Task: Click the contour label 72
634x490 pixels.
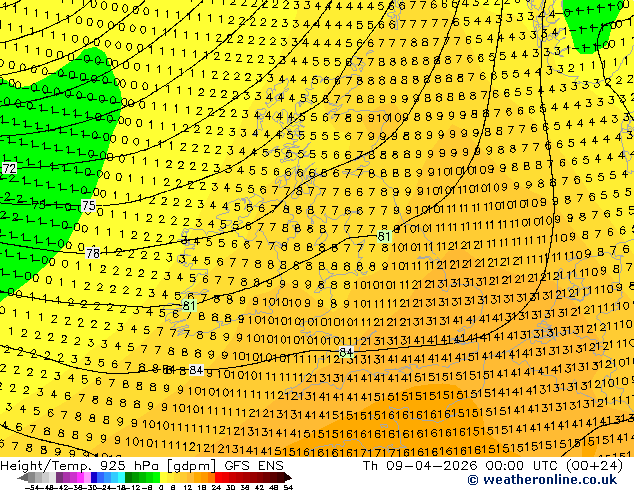Action: click(x=9, y=168)
